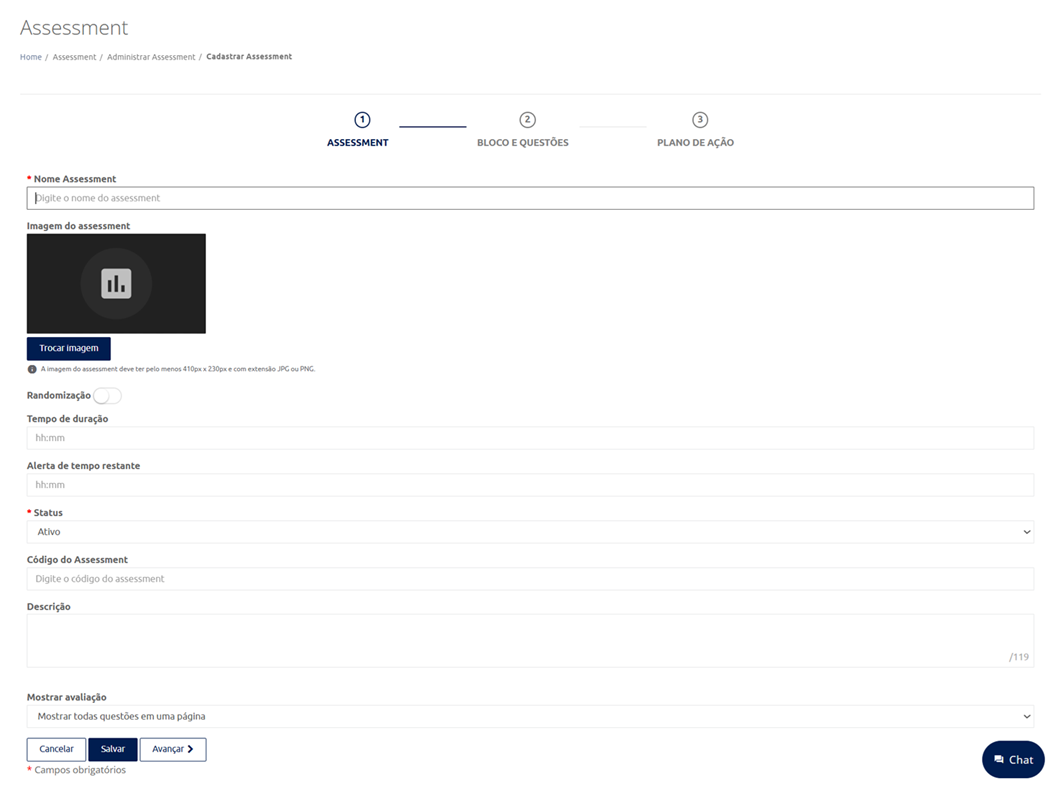Image resolution: width=1061 pixels, height=795 pixels.
Task: Go to the PLANO DE AÇÃO step
Action: [695, 143]
